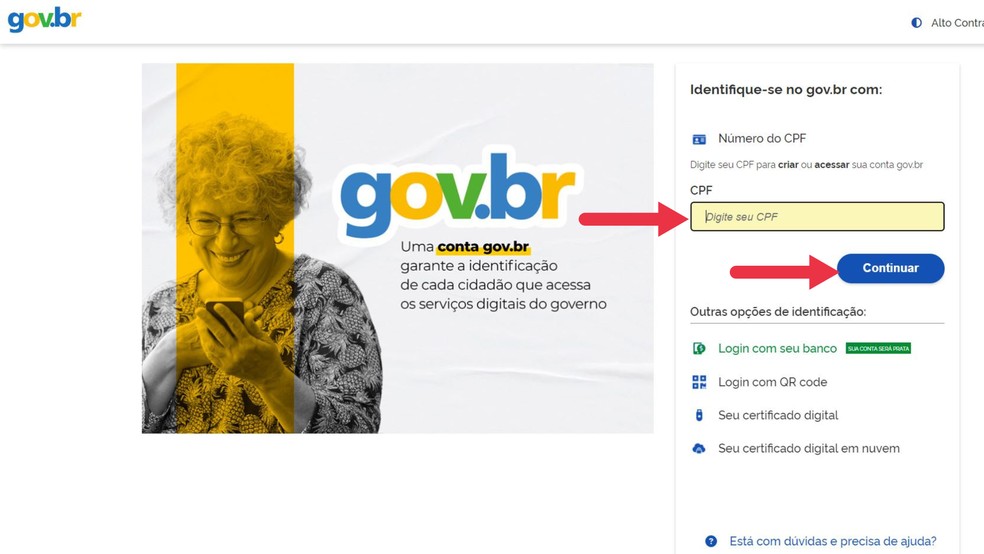
Task: Click the CPF ID card icon
Action: pos(698,139)
